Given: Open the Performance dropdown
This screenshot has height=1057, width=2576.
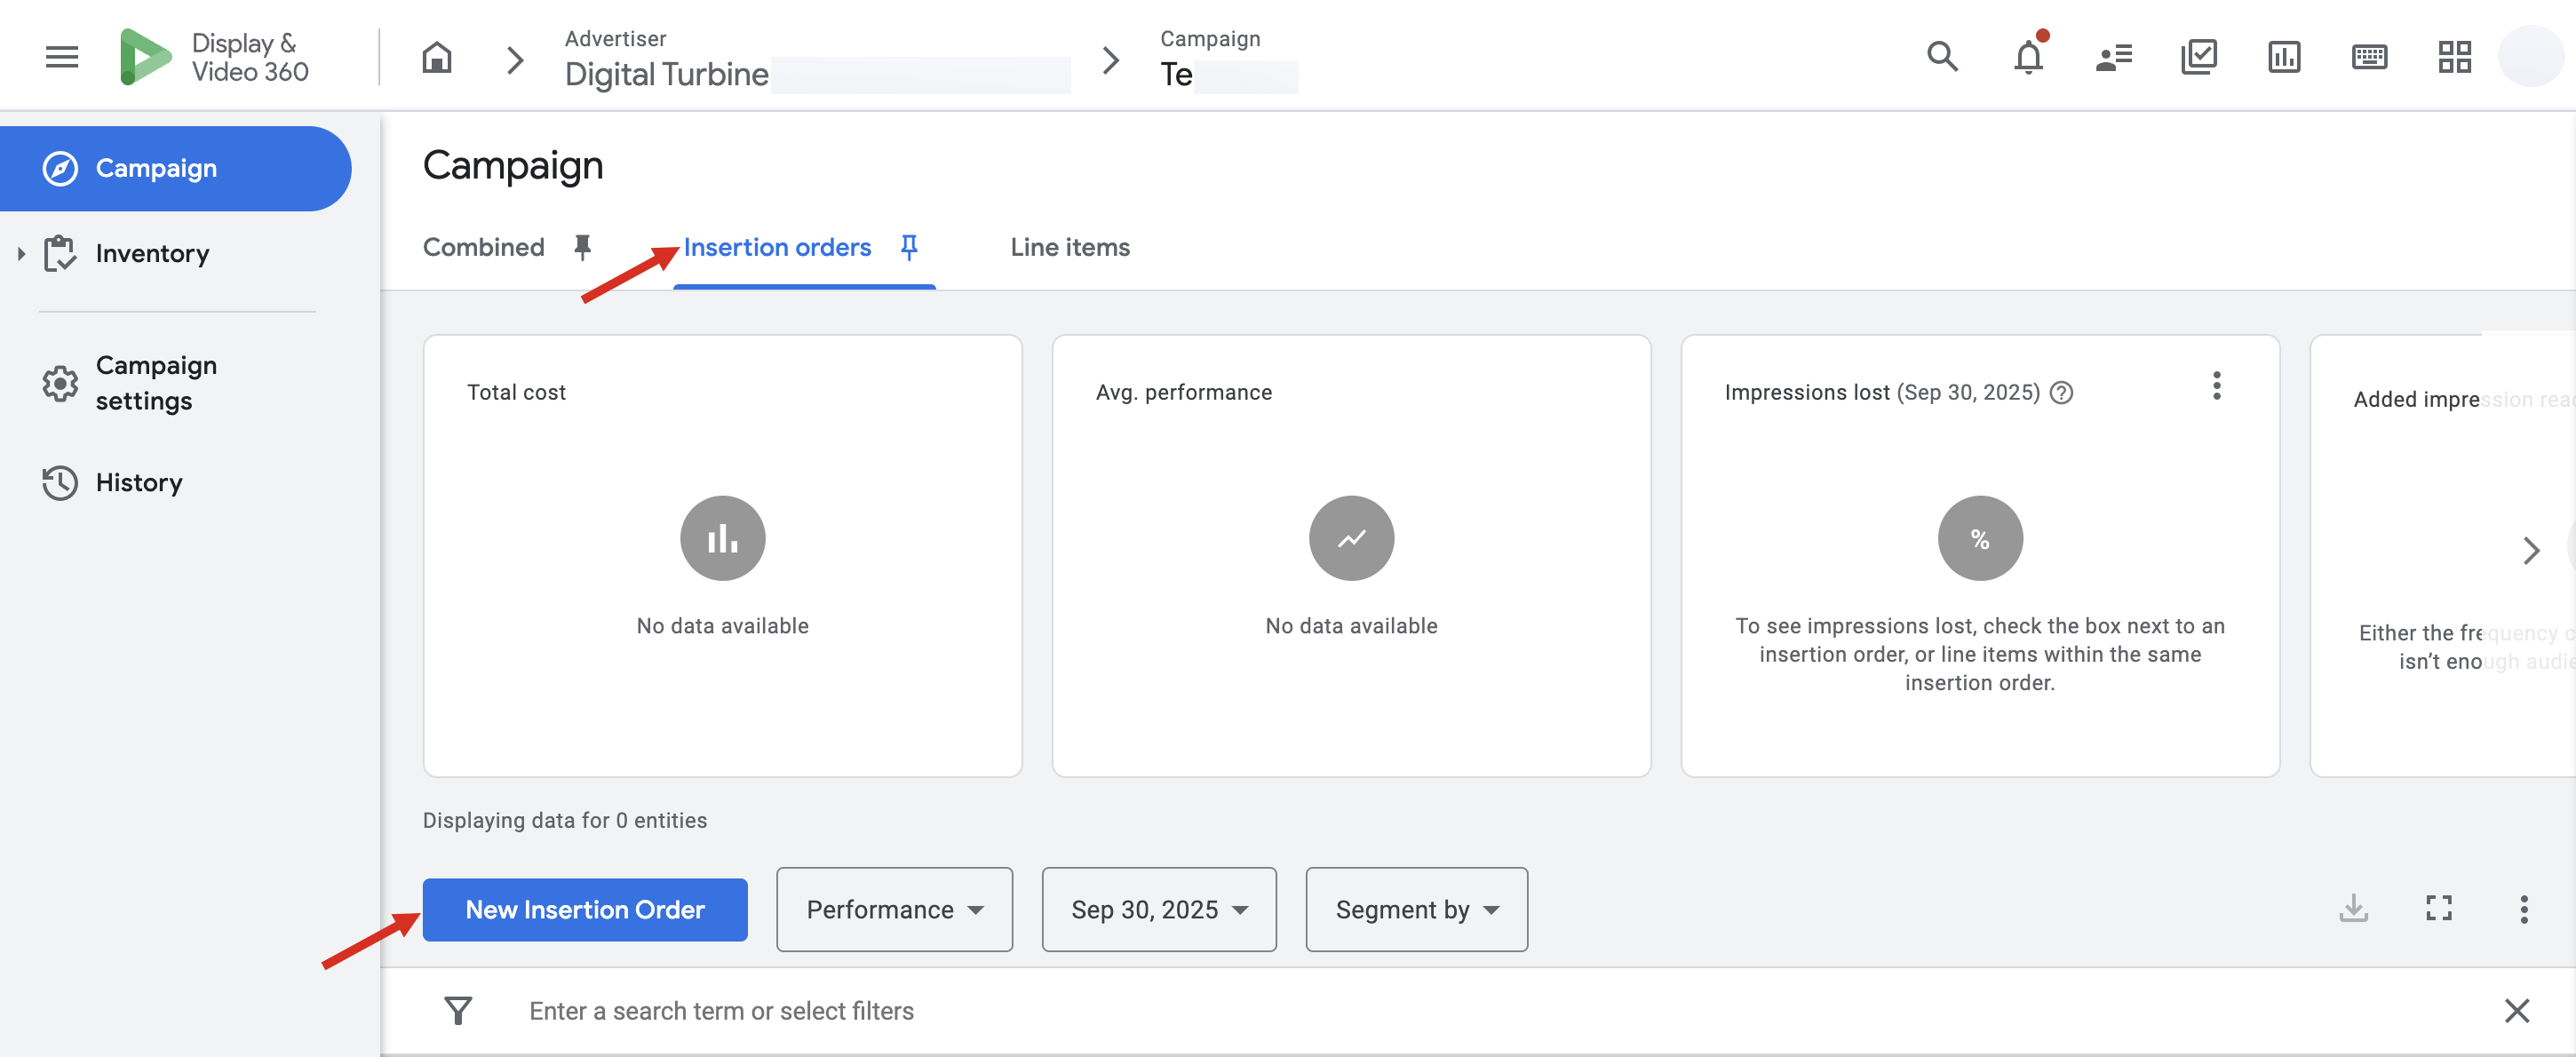Looking at the screenshot, I should click(894, 909).
